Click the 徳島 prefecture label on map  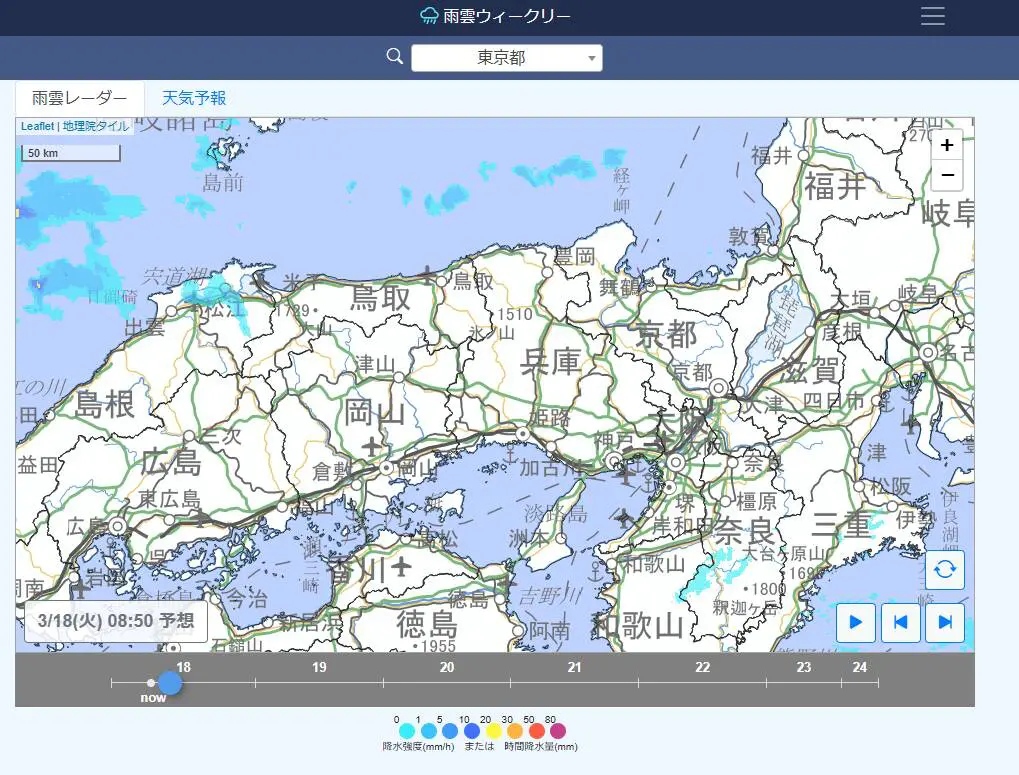pyautogui.click(x=427, y=624)
